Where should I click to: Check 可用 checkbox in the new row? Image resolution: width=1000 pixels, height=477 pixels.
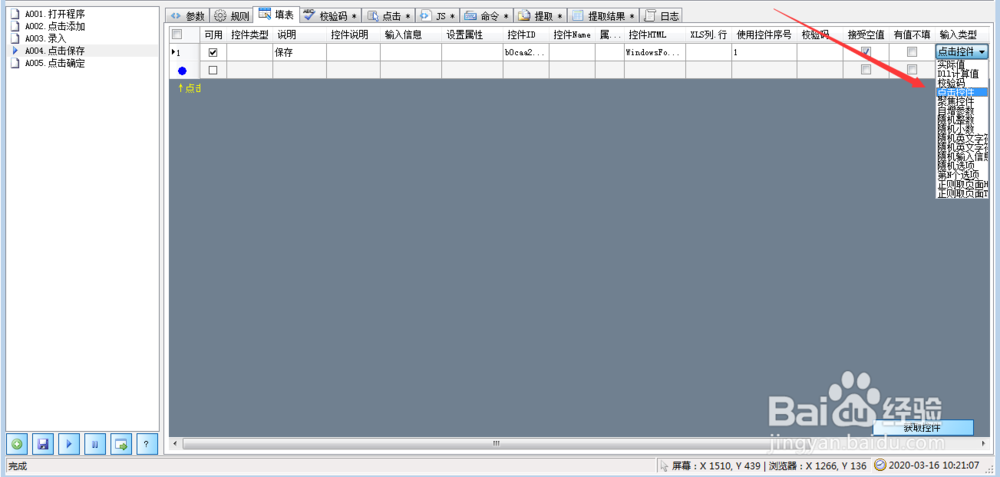coord(213,70)
